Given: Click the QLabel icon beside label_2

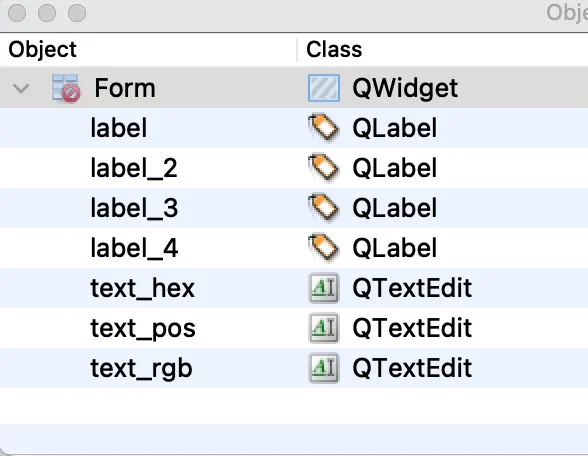Looking at the screenshot, I should coord(324,168).
